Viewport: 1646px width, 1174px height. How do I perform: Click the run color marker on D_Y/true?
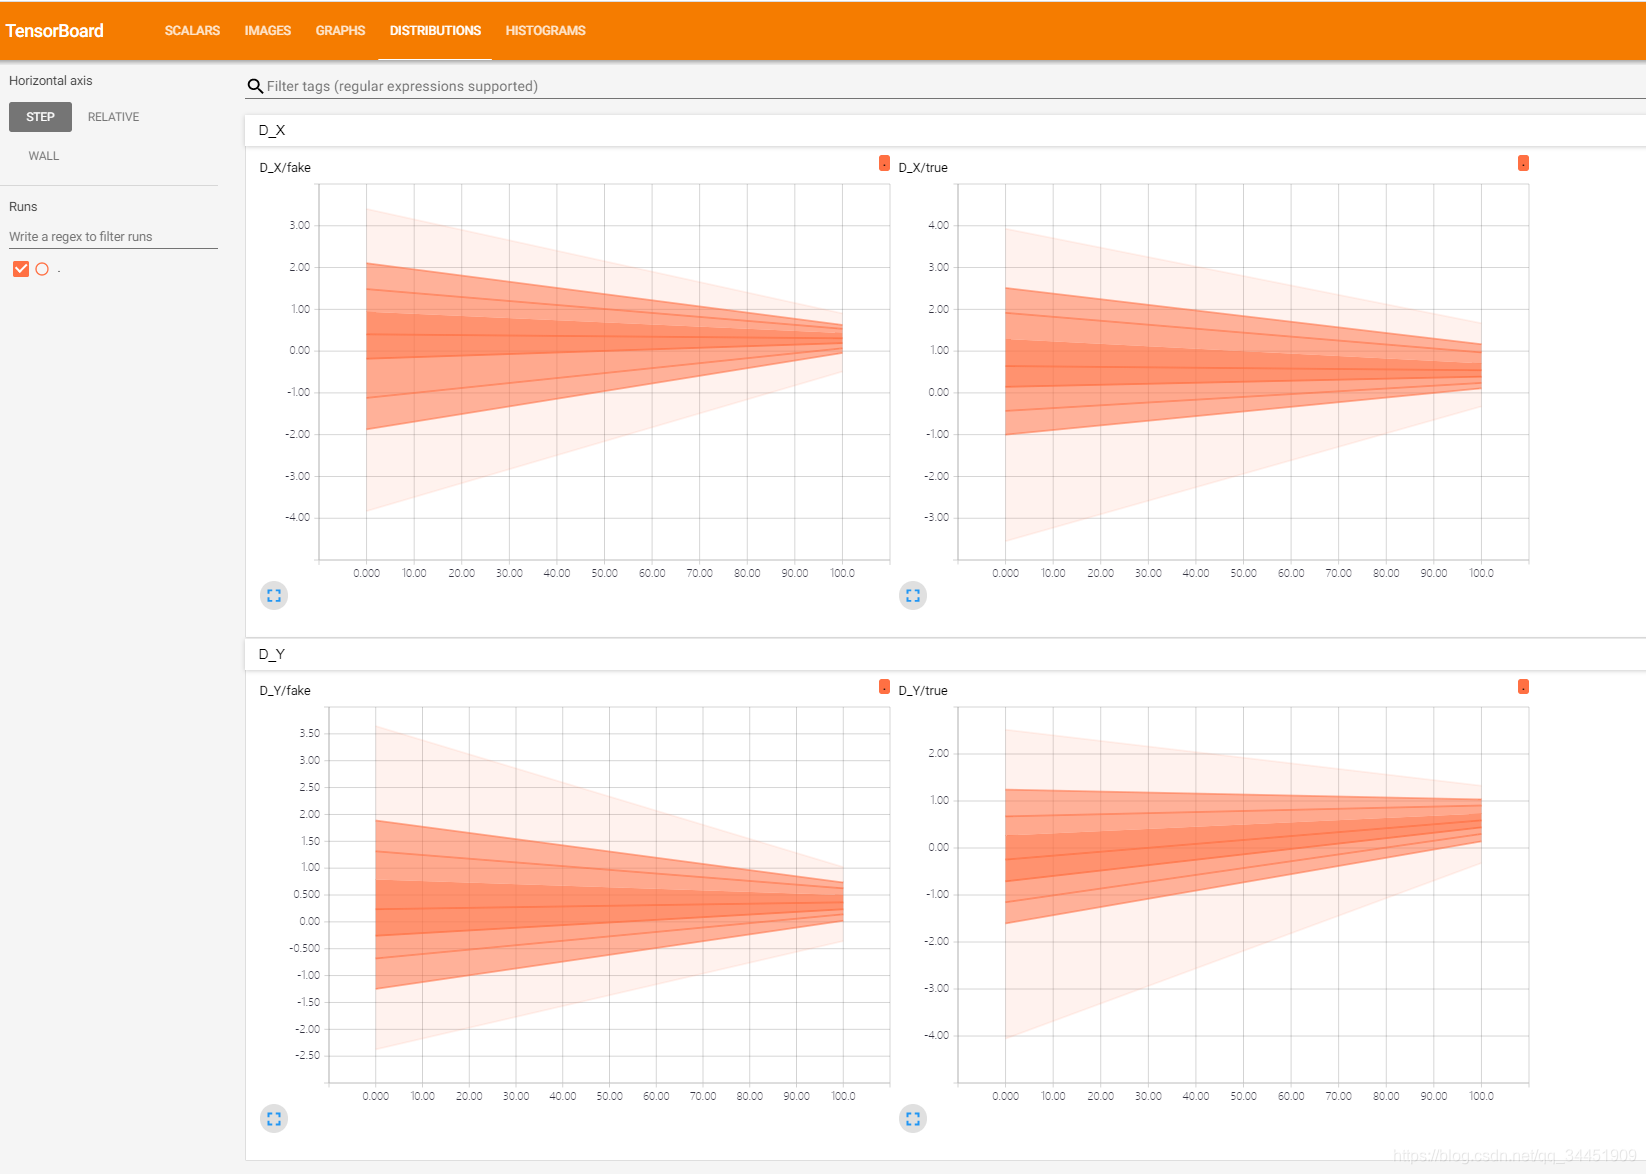(x=1523, y=687)
